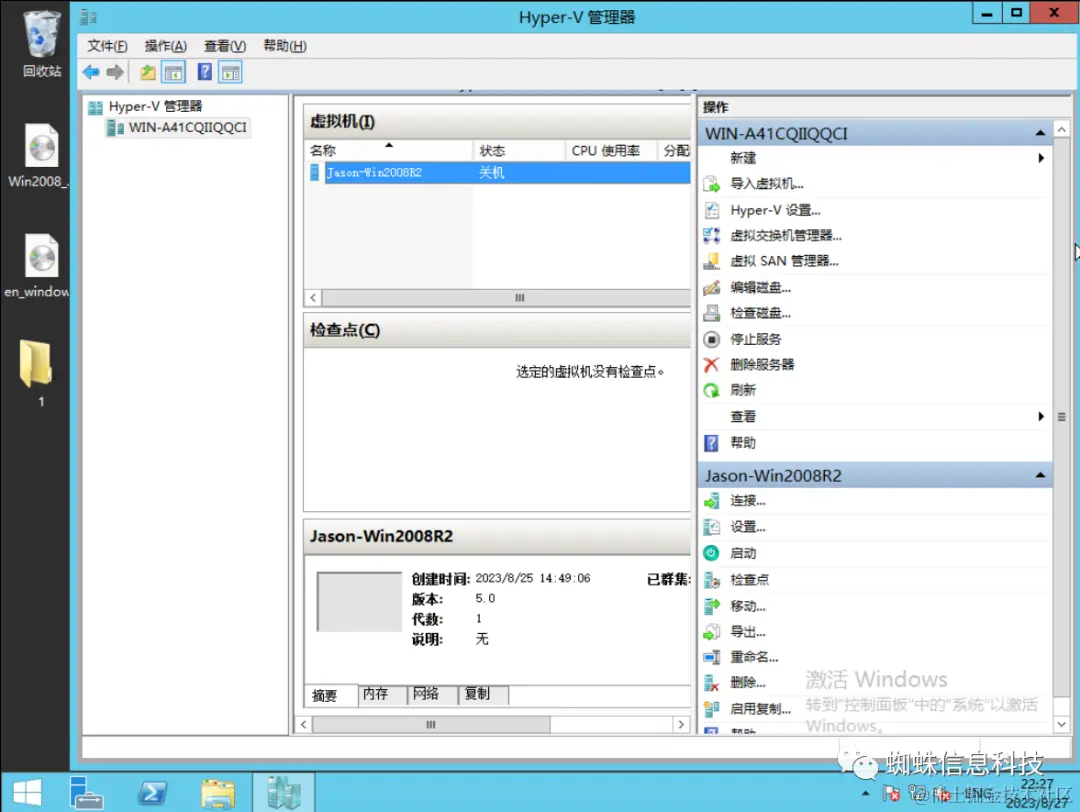Expand the 新建 submenu arrow
Screen dimensions: 1080x812
1041,158
